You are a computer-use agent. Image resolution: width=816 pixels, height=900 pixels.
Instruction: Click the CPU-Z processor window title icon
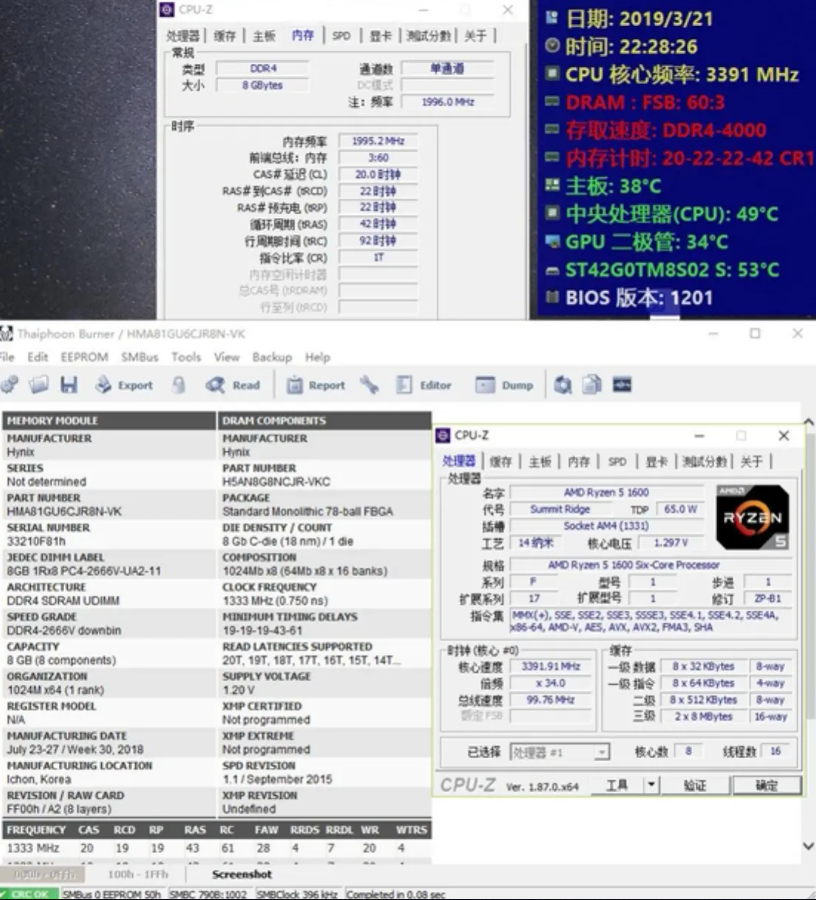pyautogui.click(x=443, y=435)
